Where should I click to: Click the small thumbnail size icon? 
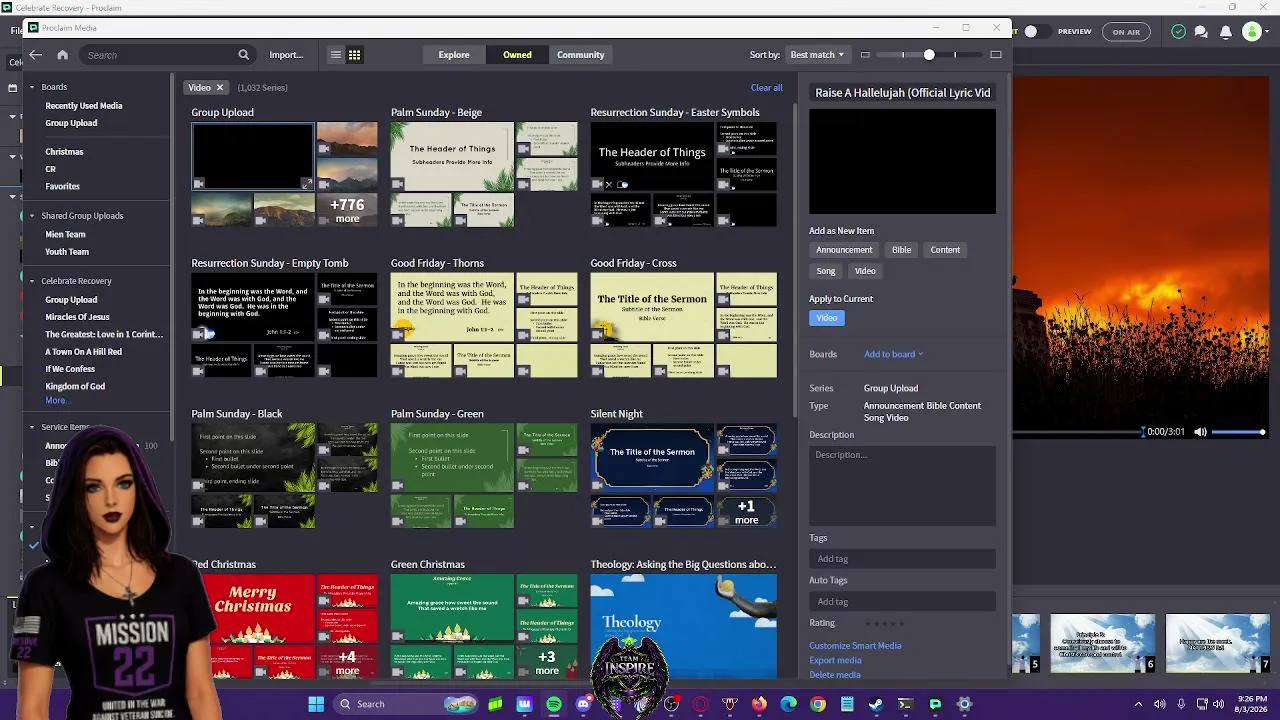pyautogui.click(x=865, y=55)
